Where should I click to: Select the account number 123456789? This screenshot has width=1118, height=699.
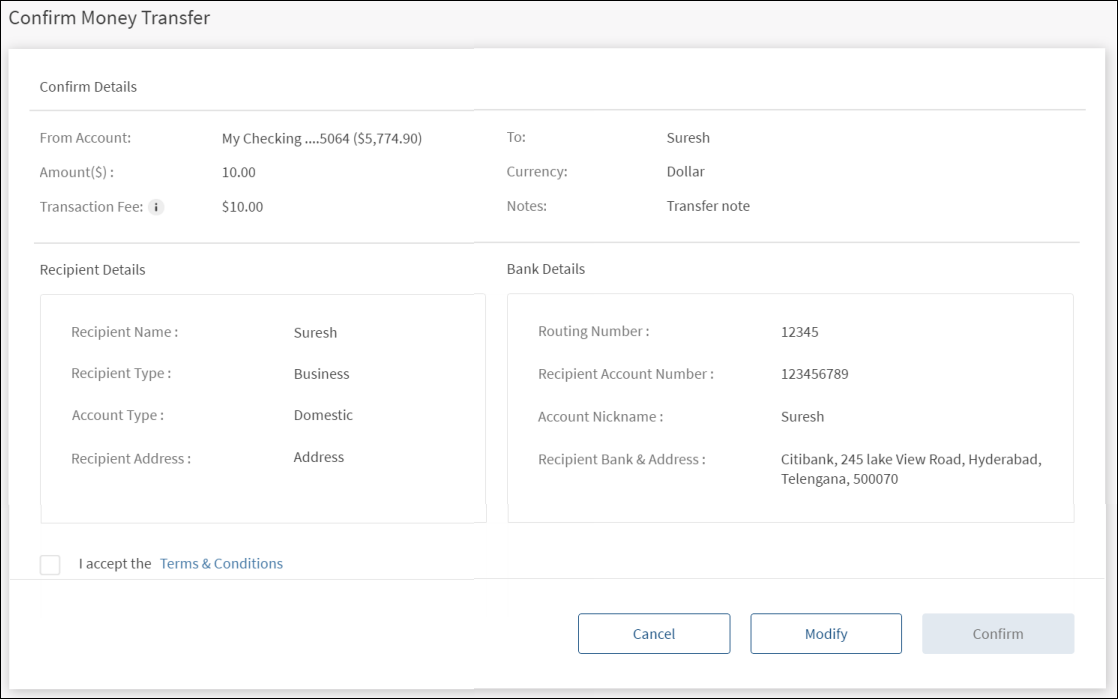pyautogui.click(x=814, y=374)
